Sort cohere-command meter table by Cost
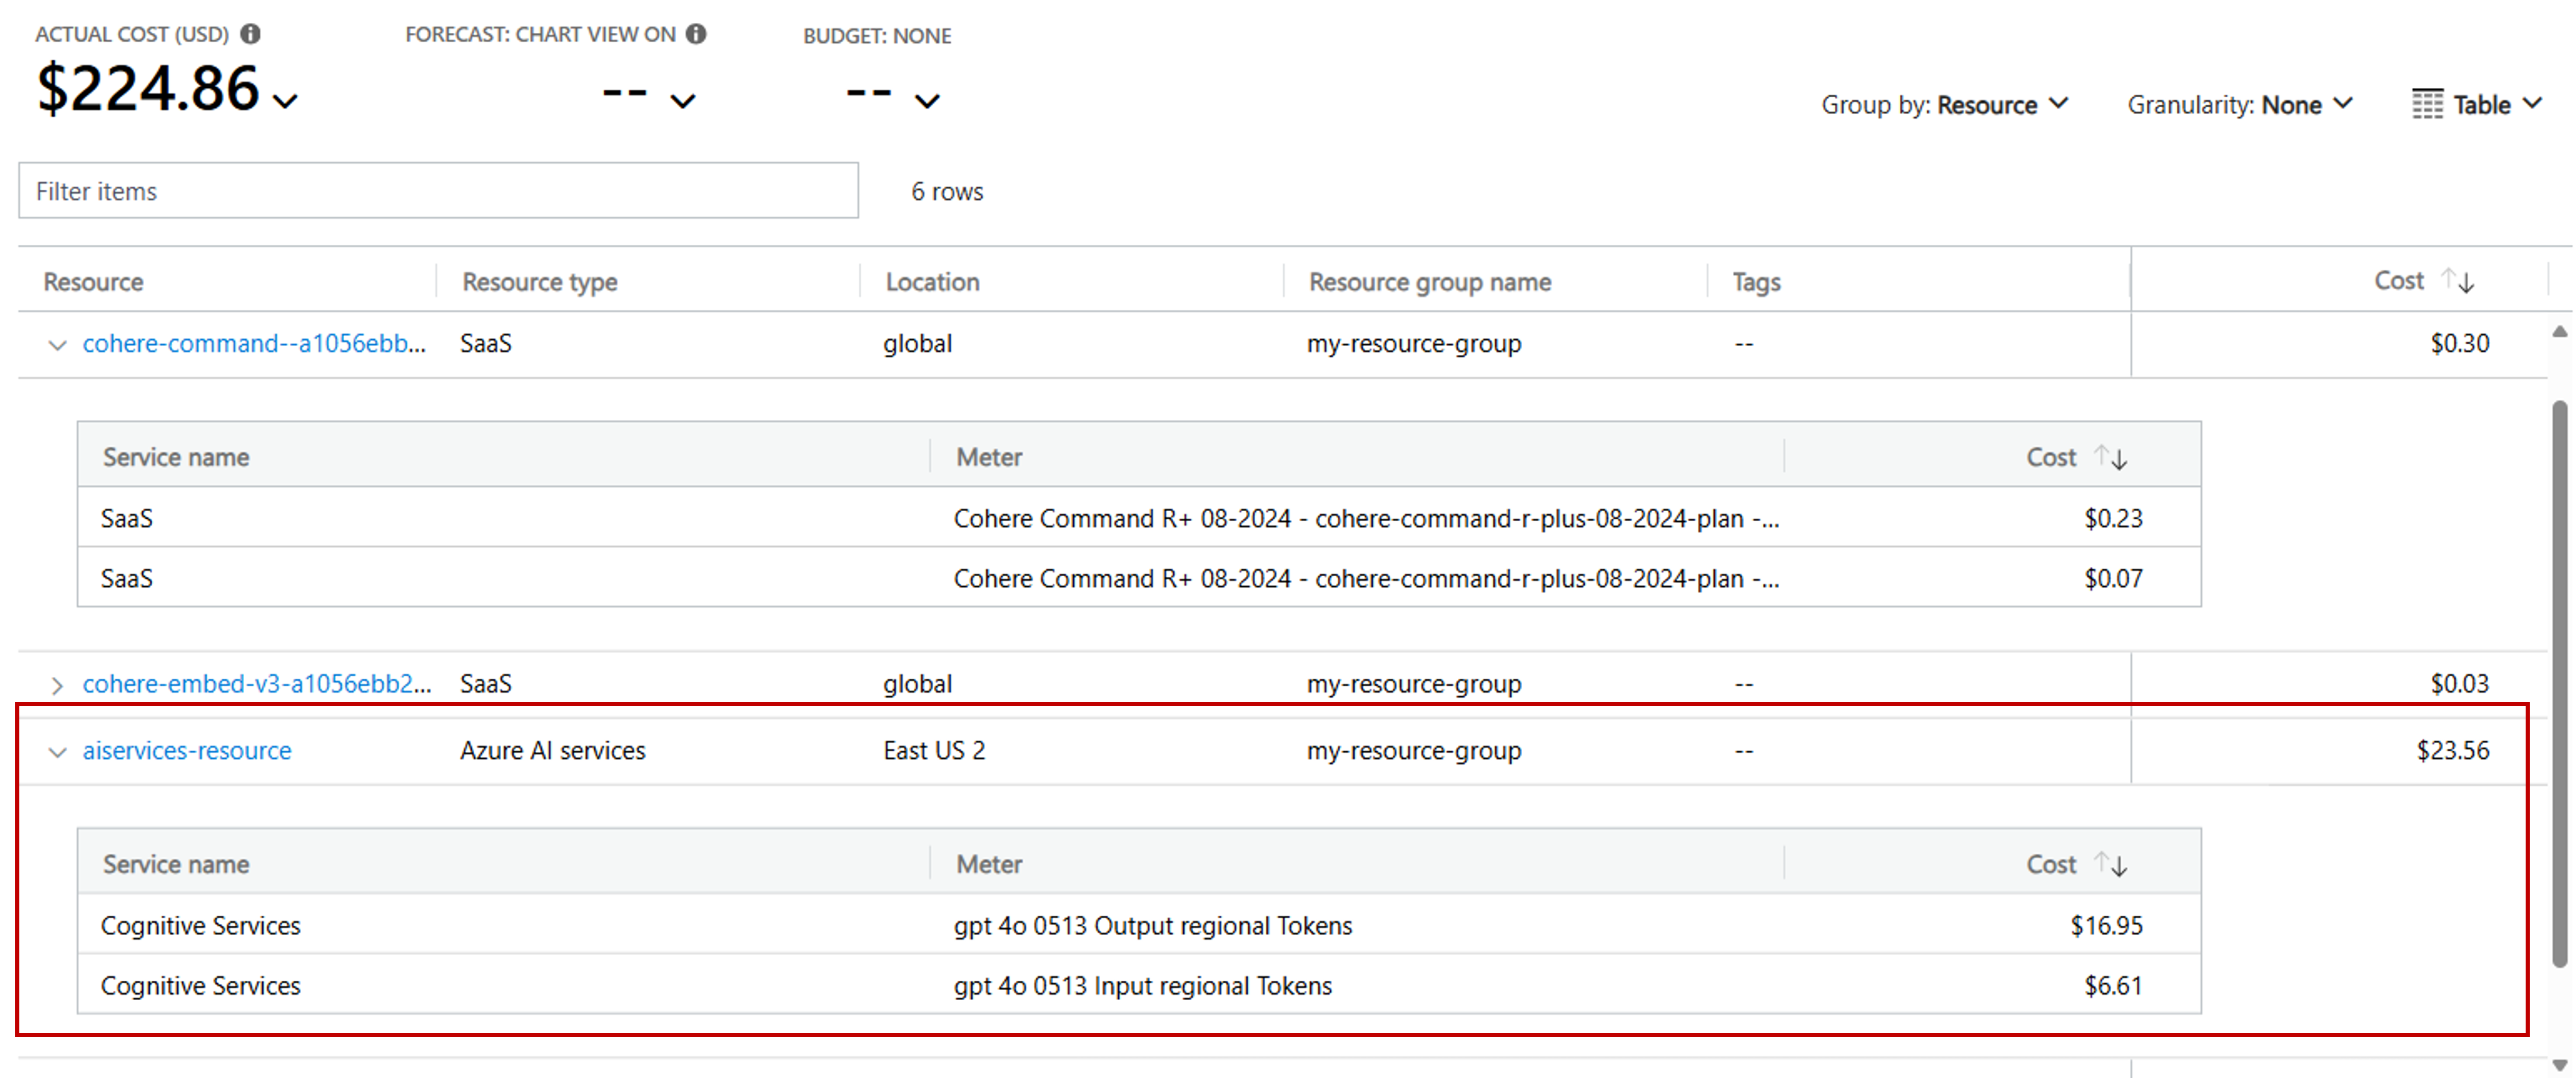The height and width of the screenshot is (1078, 2576). 2111,457
